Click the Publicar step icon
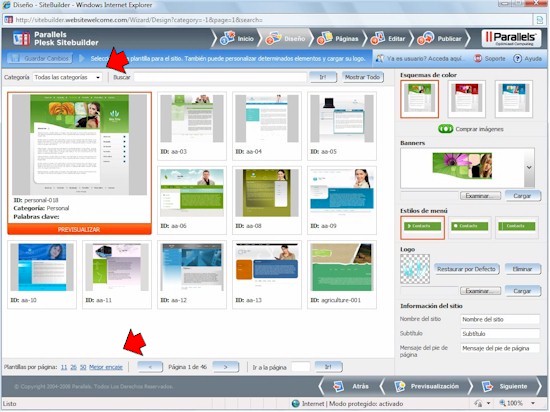Viewport: 550px width, 412px height. pyautogui.click(x=425, y=38)
